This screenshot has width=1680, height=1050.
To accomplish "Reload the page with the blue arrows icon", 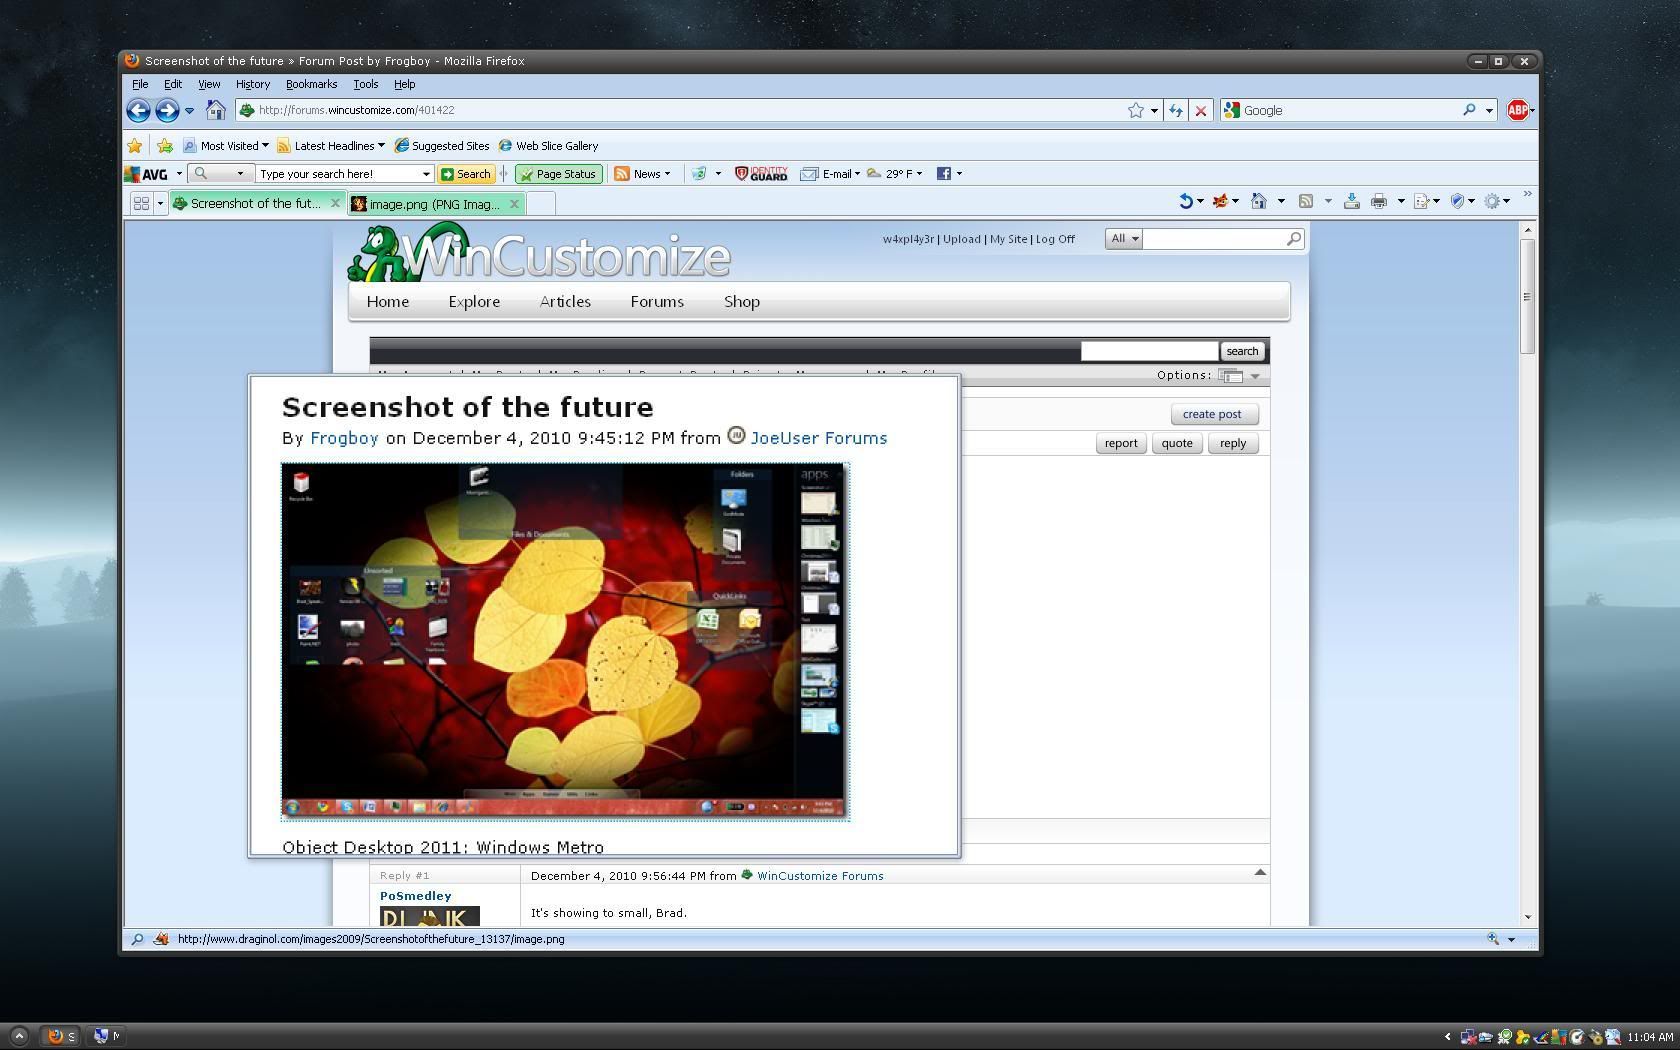I will pyautogui.click(x=1176, y=111).
